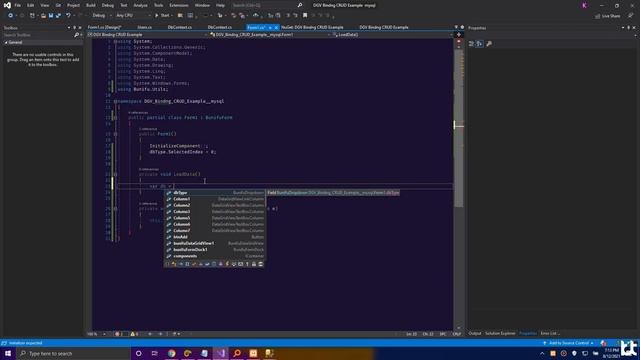Viewport: 640px width, 360px height.
Task: Switch to the Users.cs tab
Action: [144, 27]
